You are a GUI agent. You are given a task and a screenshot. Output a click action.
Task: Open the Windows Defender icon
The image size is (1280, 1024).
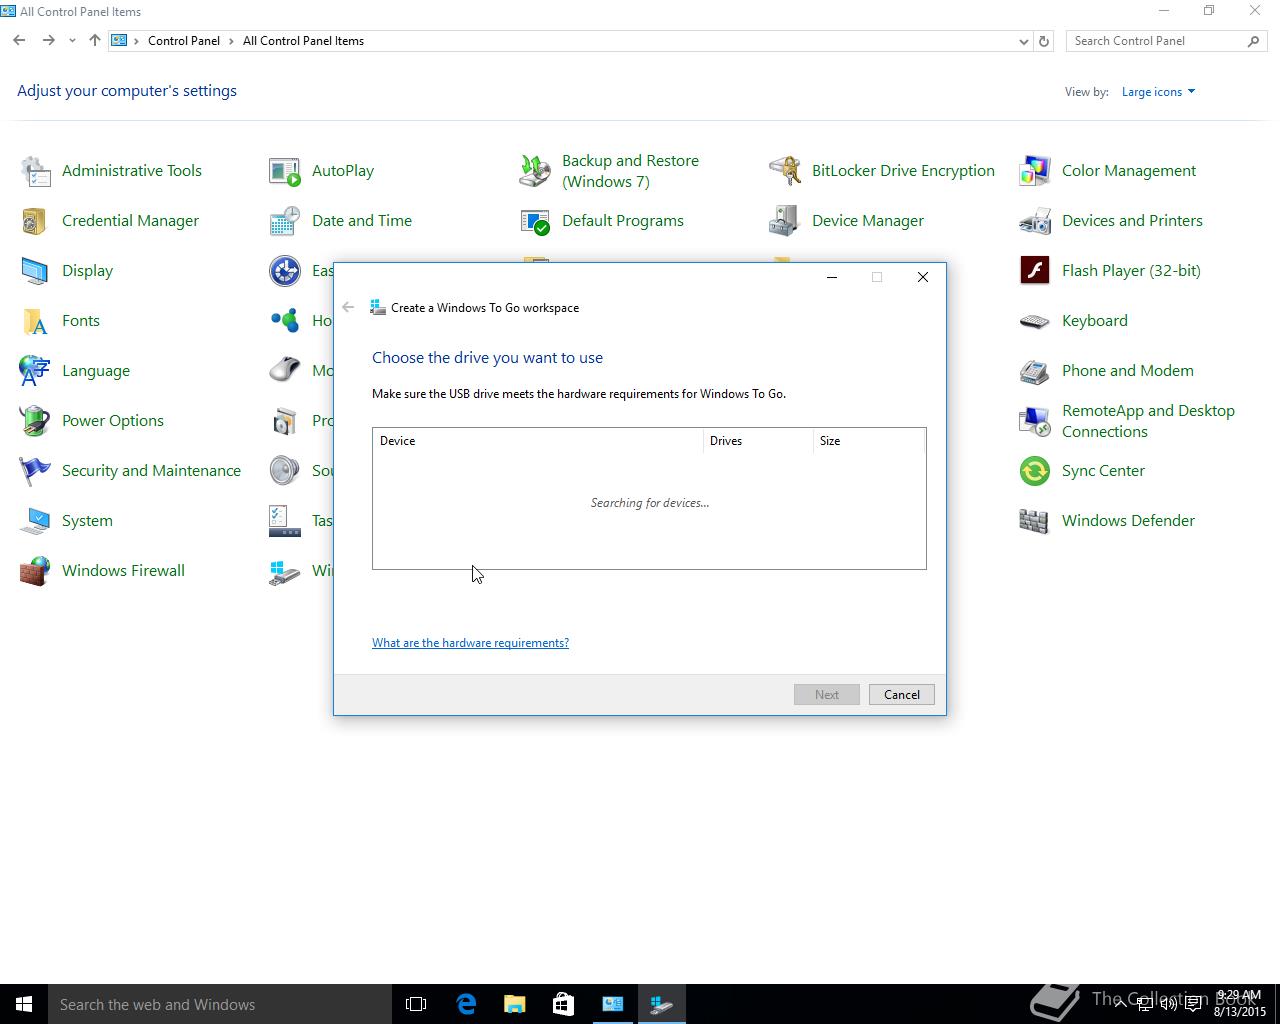(x=1035, y=521)
